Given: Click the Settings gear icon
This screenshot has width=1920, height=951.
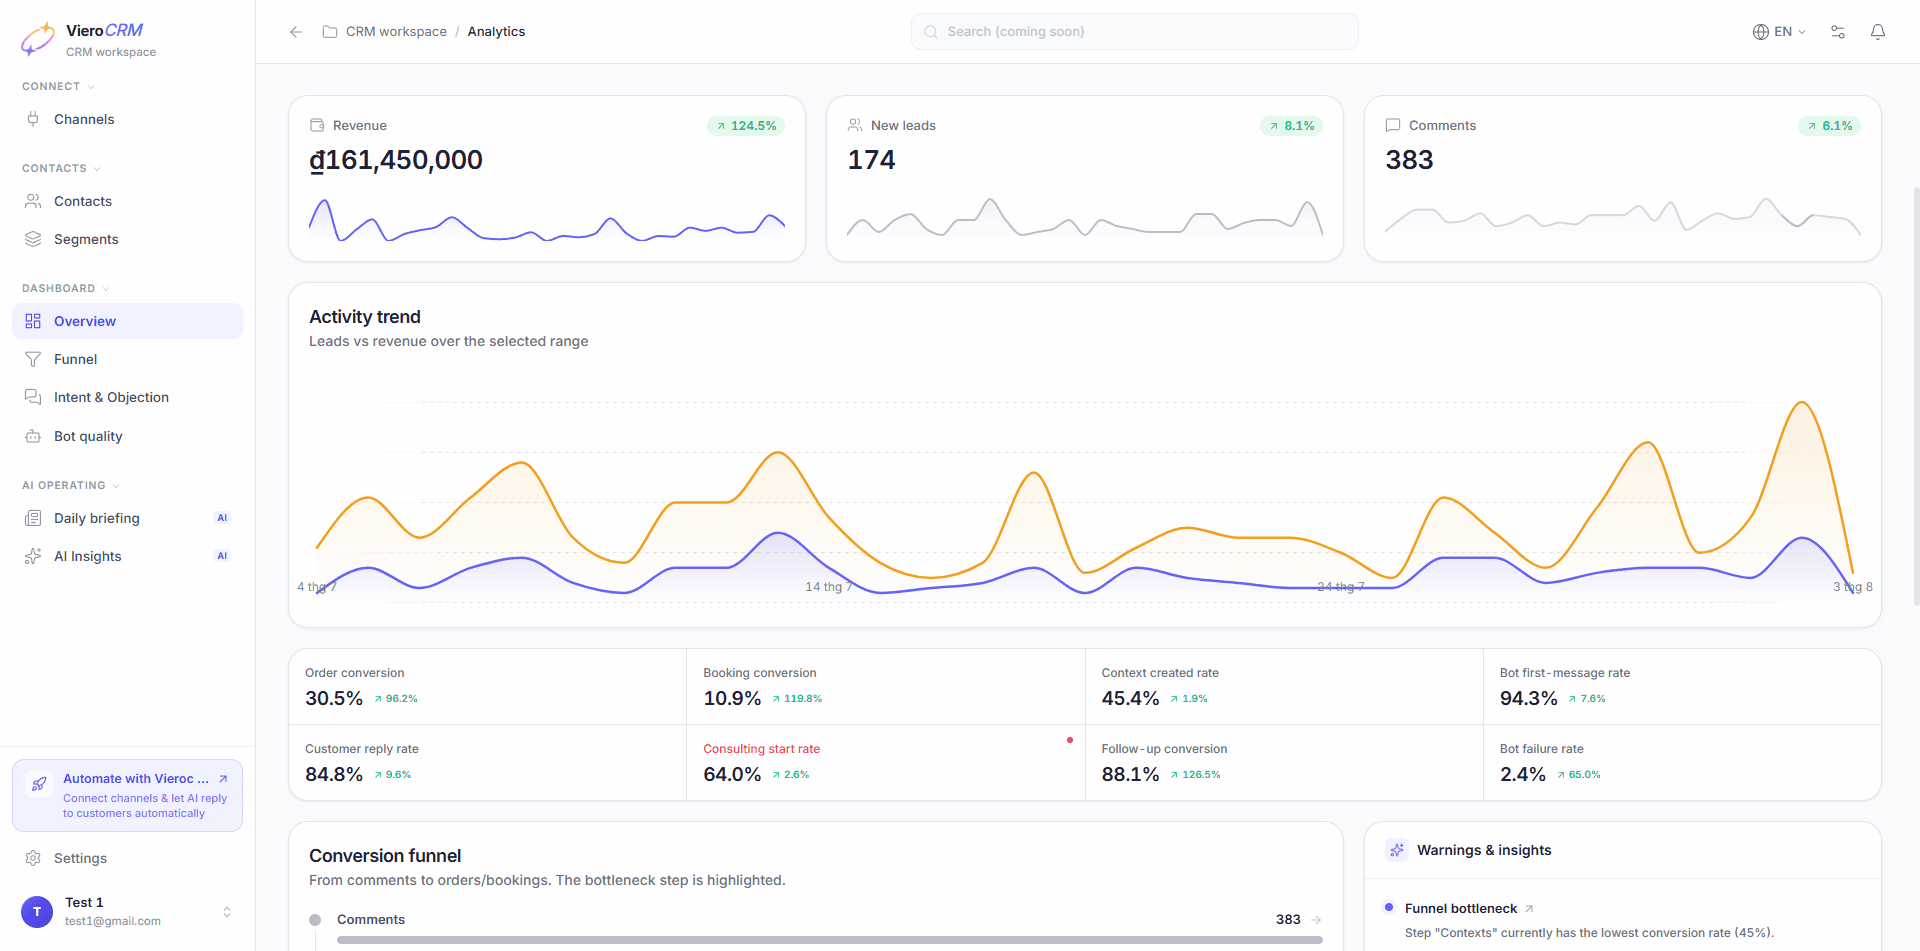Looking at the screenshot, I should click(33, 858).
